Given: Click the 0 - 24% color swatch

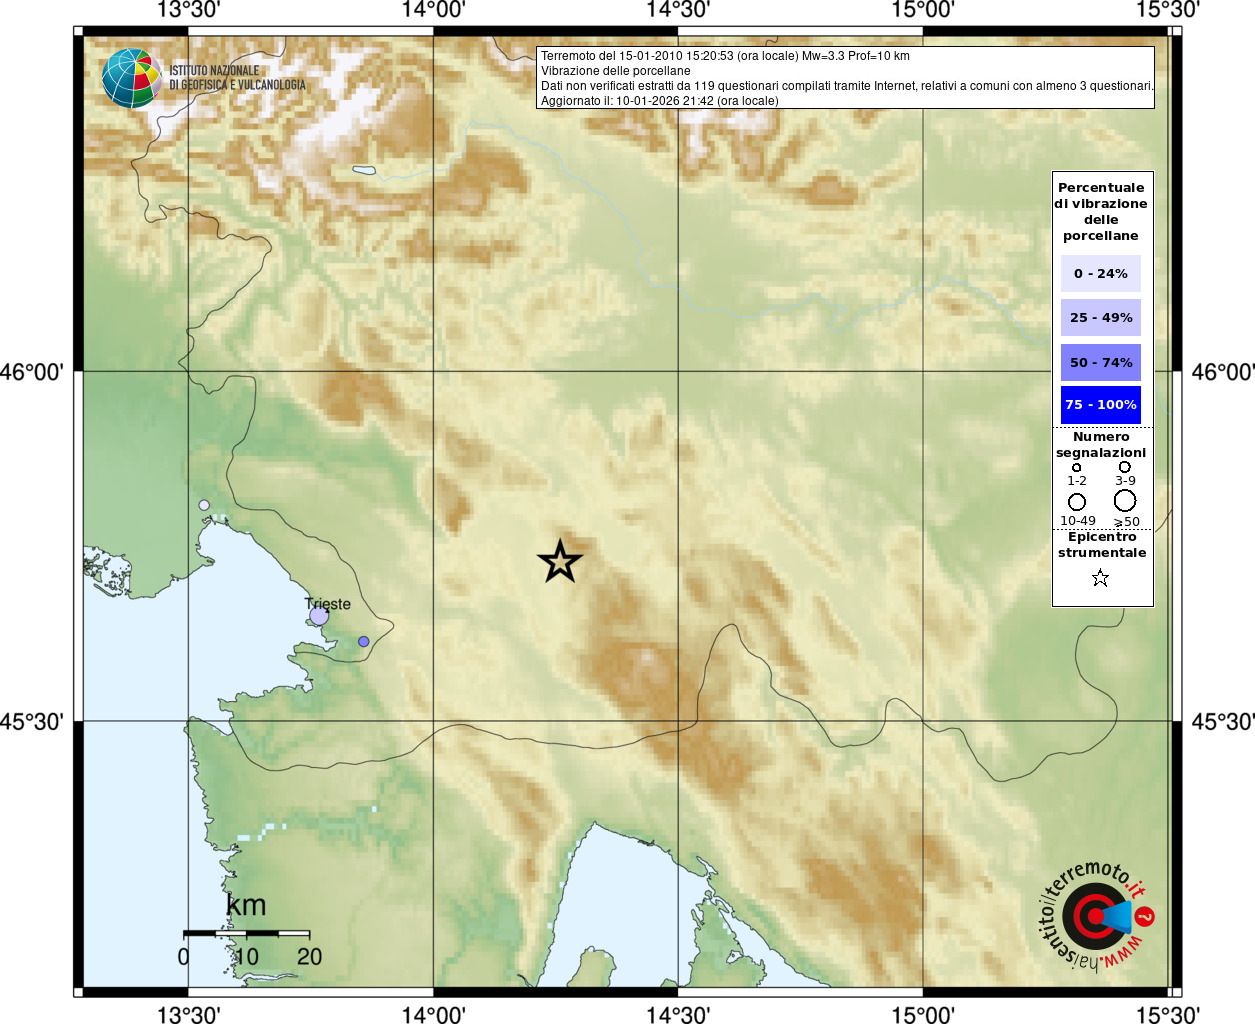Looking at the screenshot, I should [1101, 273].
